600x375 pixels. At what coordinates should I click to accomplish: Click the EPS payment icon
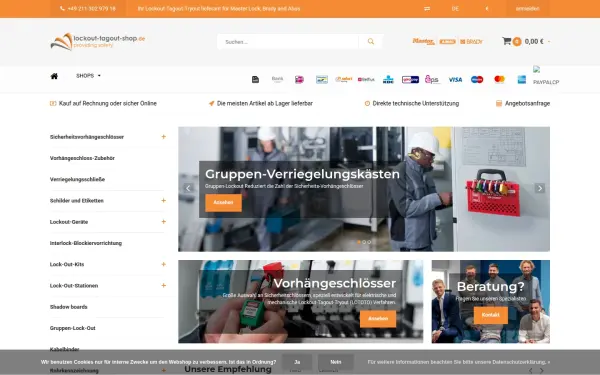(x=432, y=80)
